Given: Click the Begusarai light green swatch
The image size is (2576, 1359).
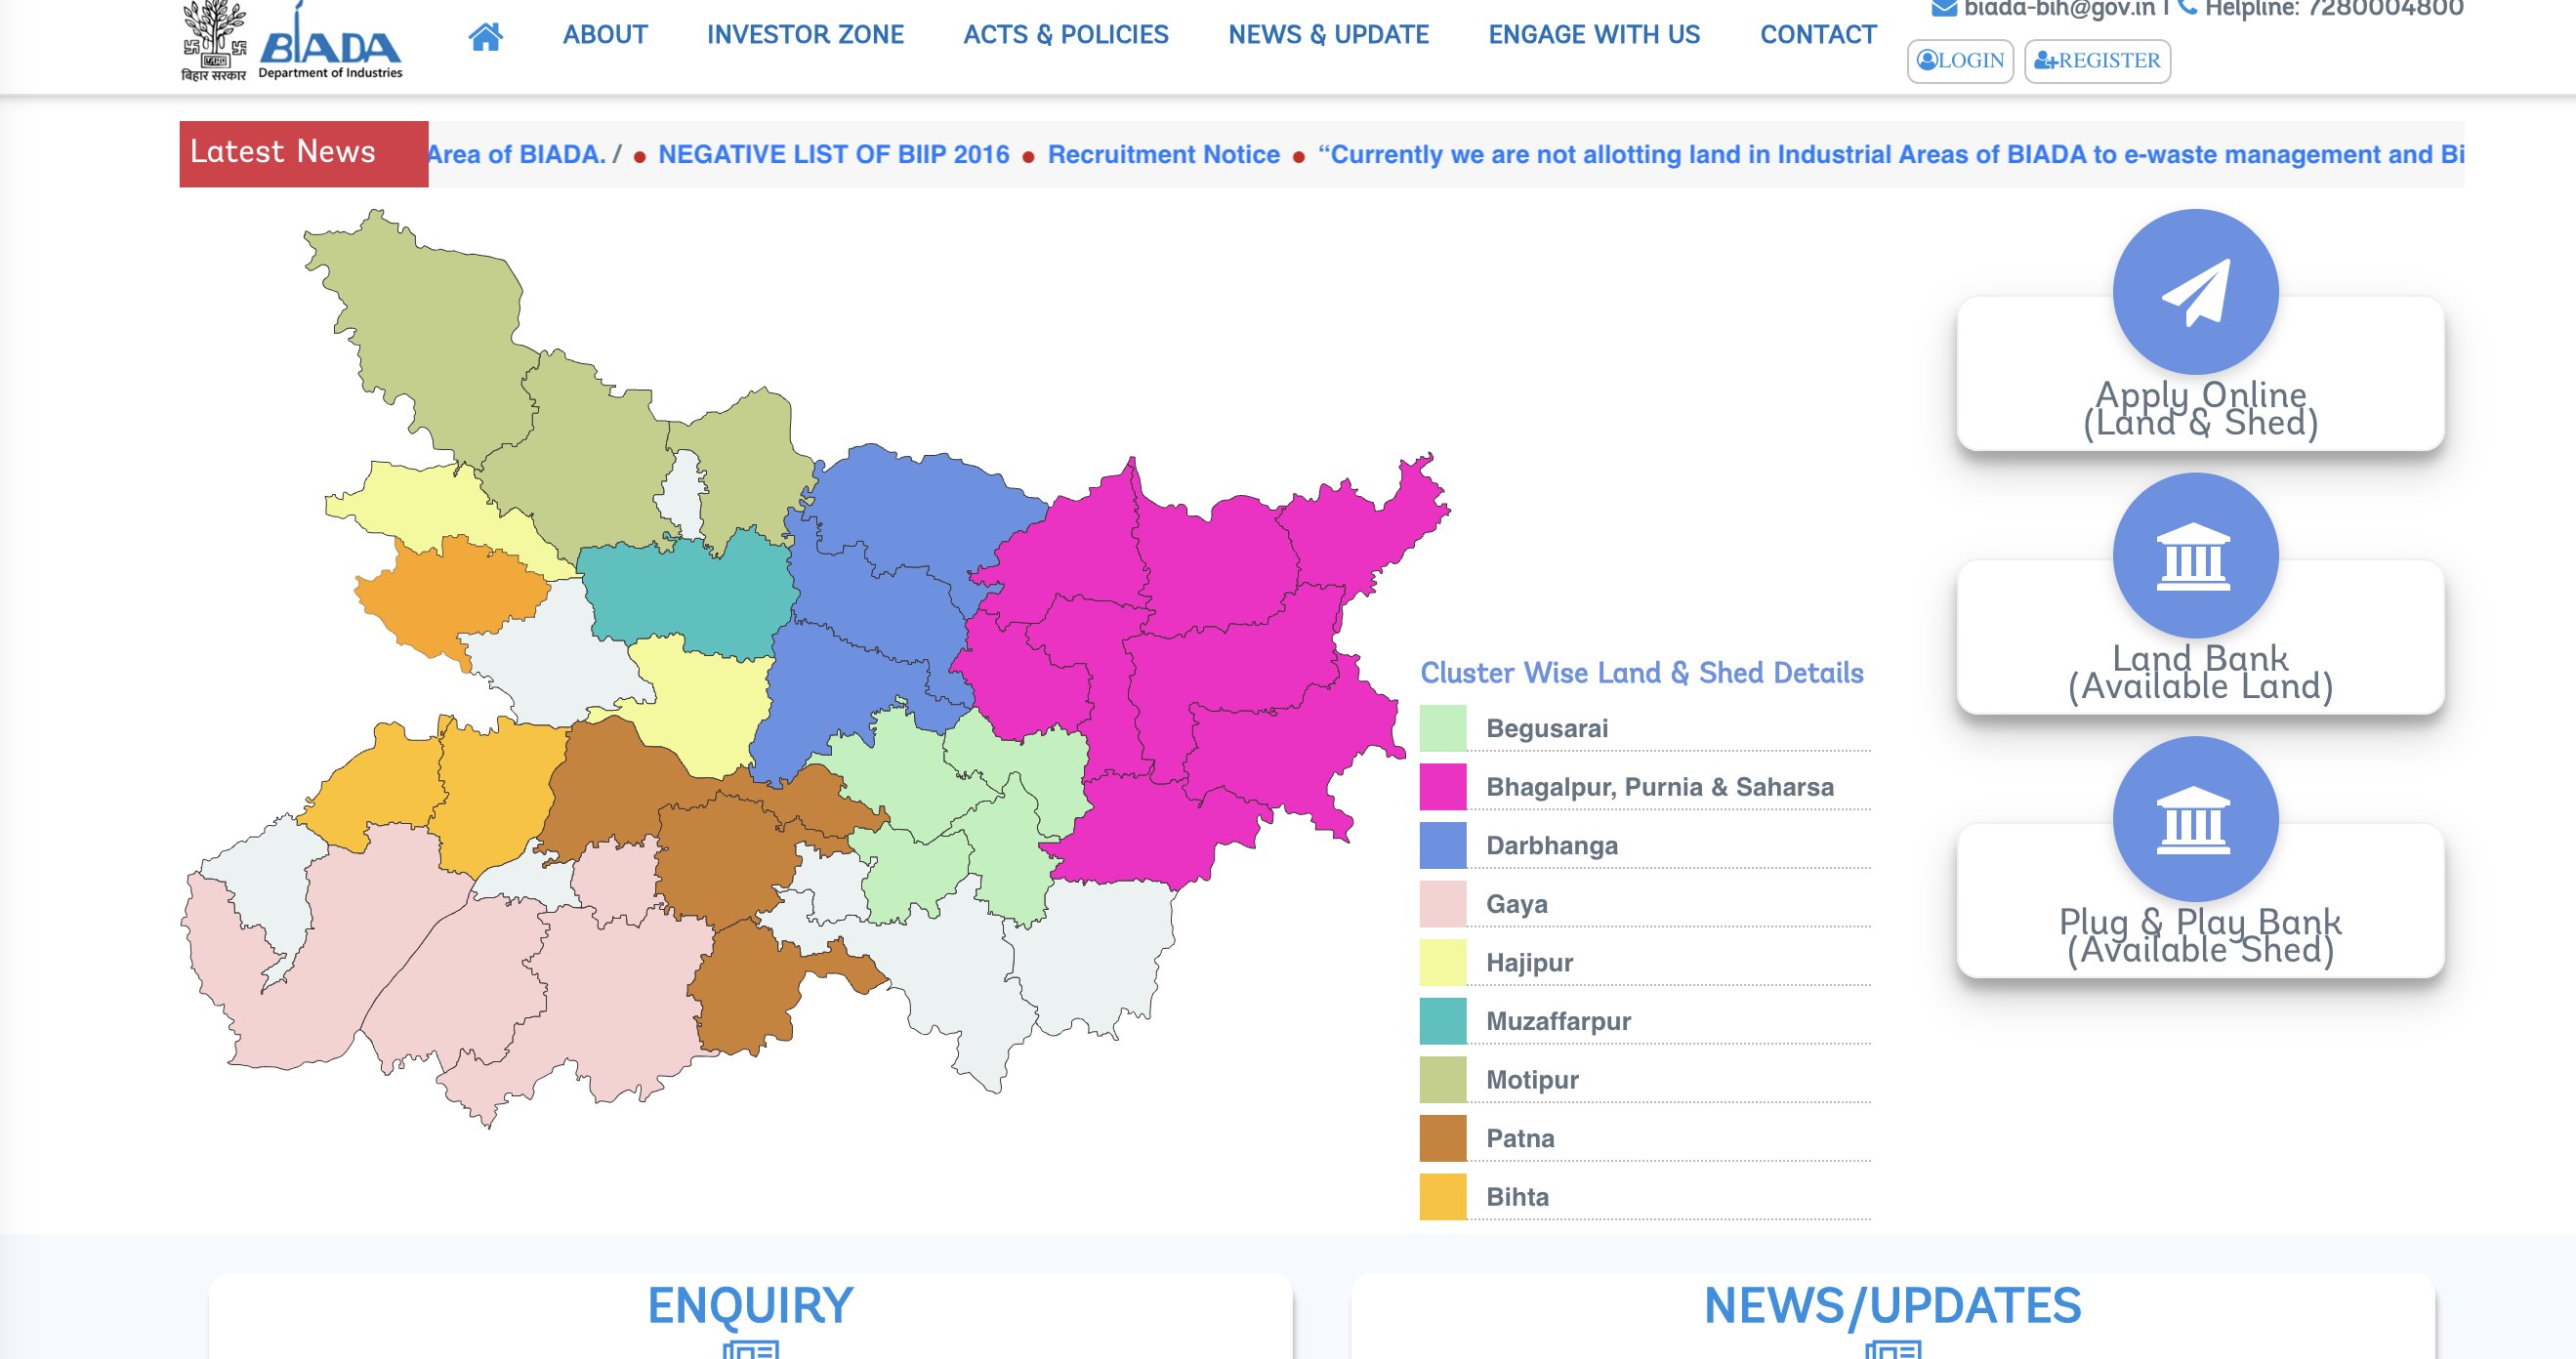Looking at the screenshot, I should (1443, 728).
